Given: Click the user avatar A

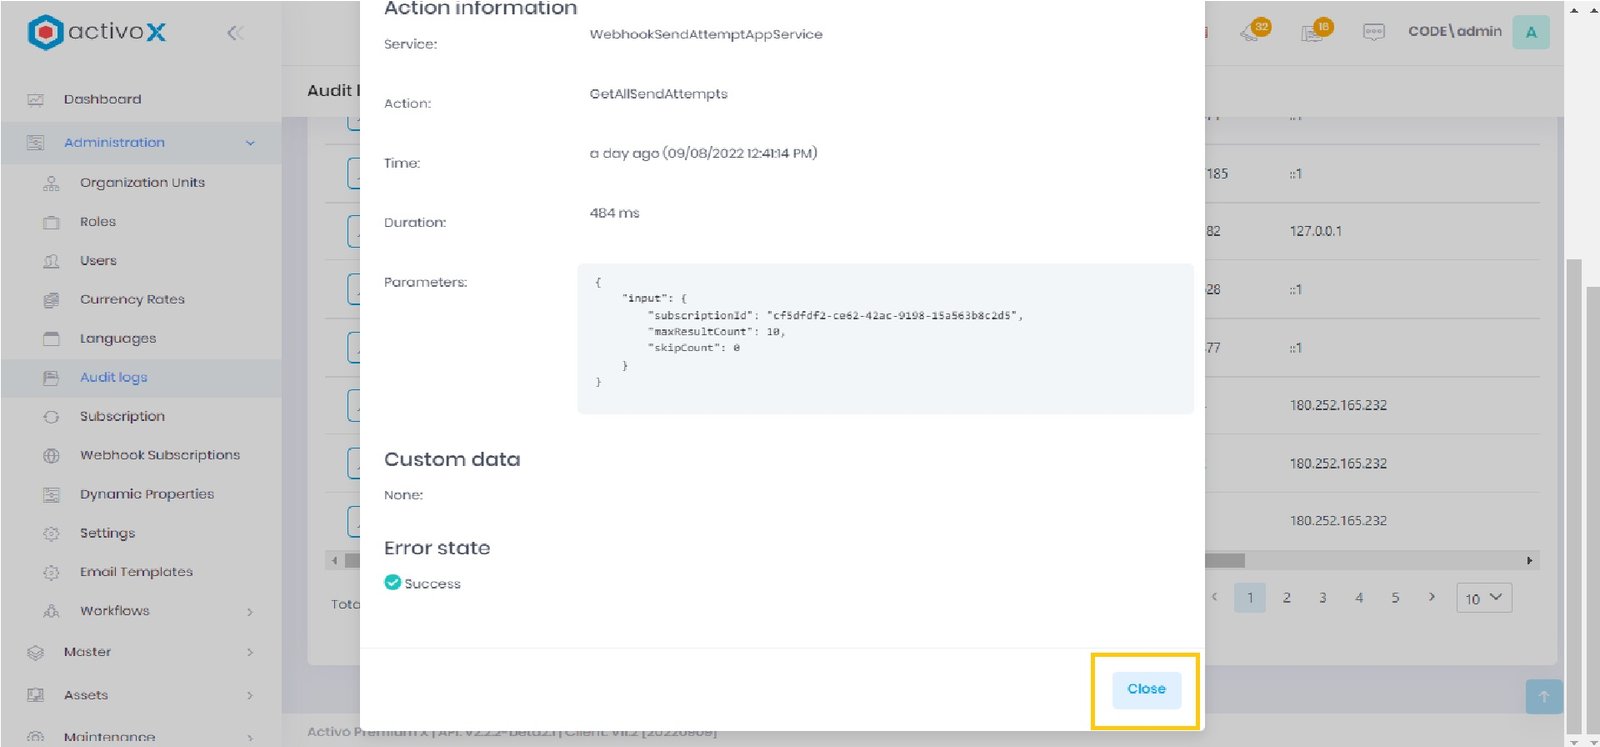Looking at the screenshot, I should coord(1531,32).
